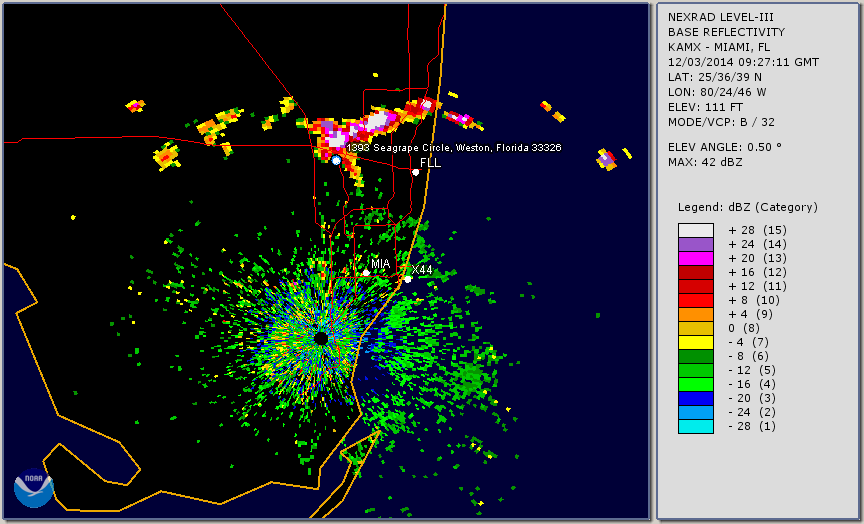Click the KAMX - MIAMI, FL text

coord(719,47)
